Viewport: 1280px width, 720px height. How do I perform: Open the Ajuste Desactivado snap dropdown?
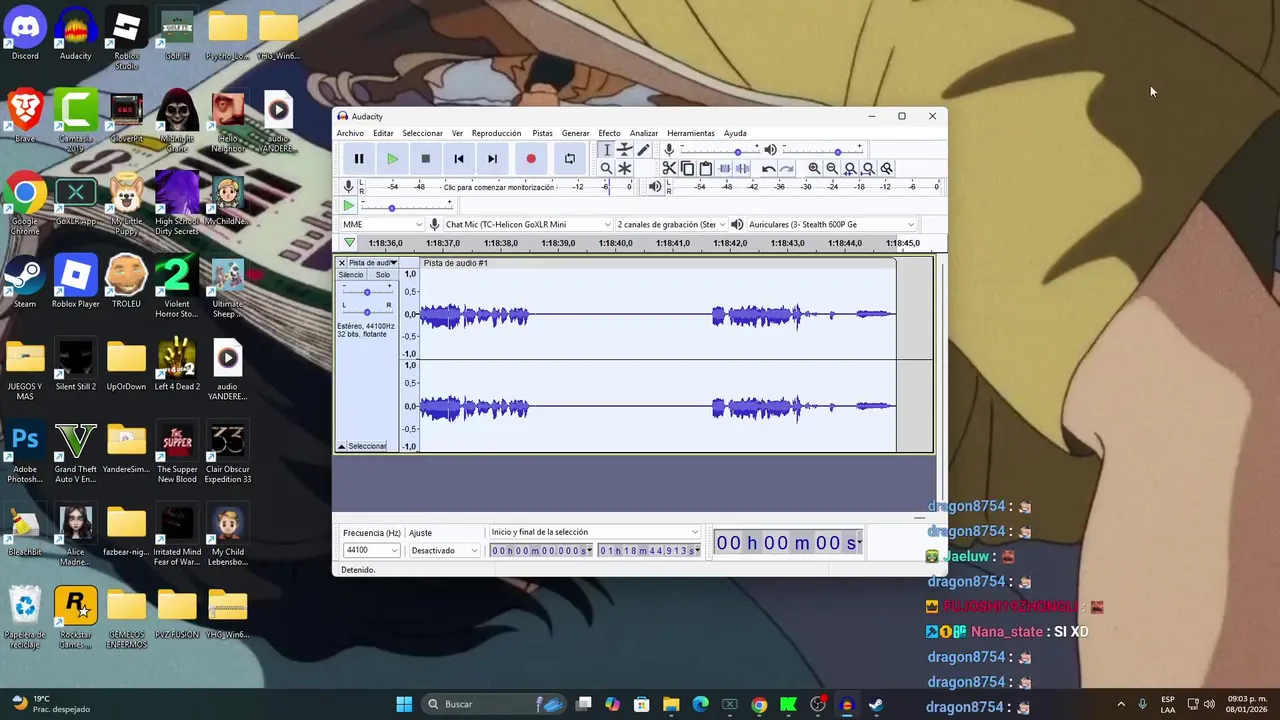(445, 550)
